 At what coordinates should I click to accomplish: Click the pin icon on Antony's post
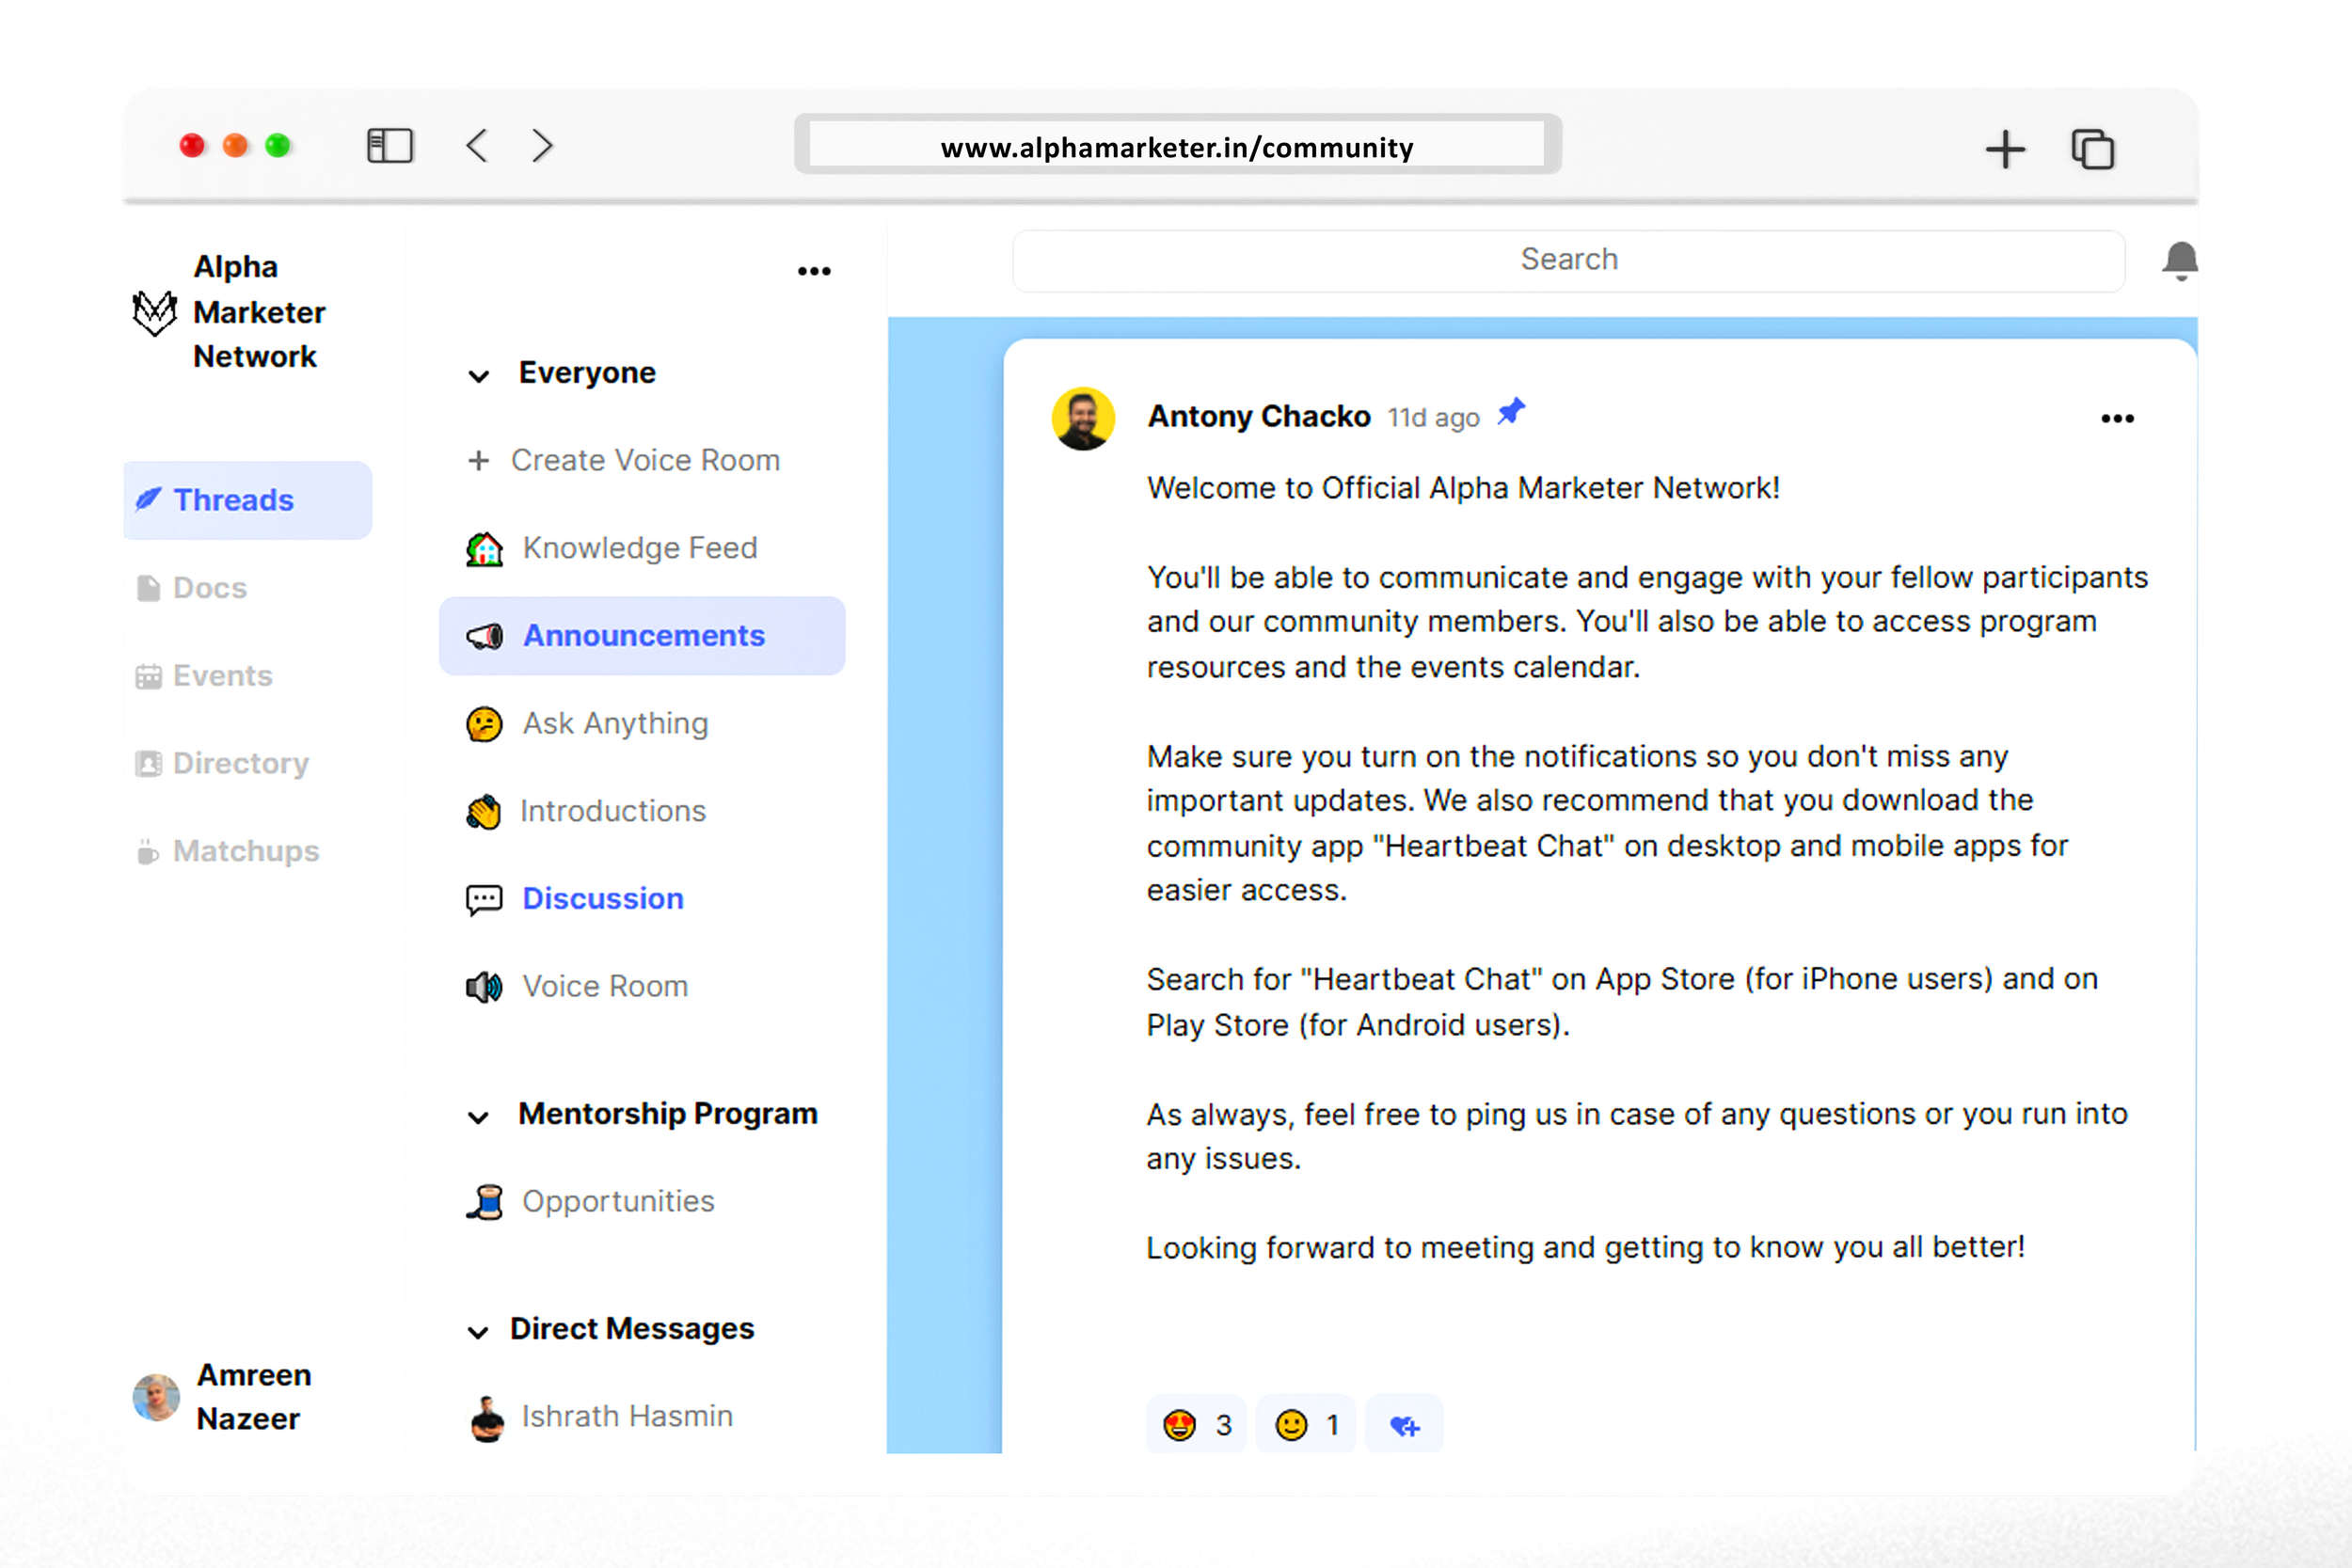1510,412
